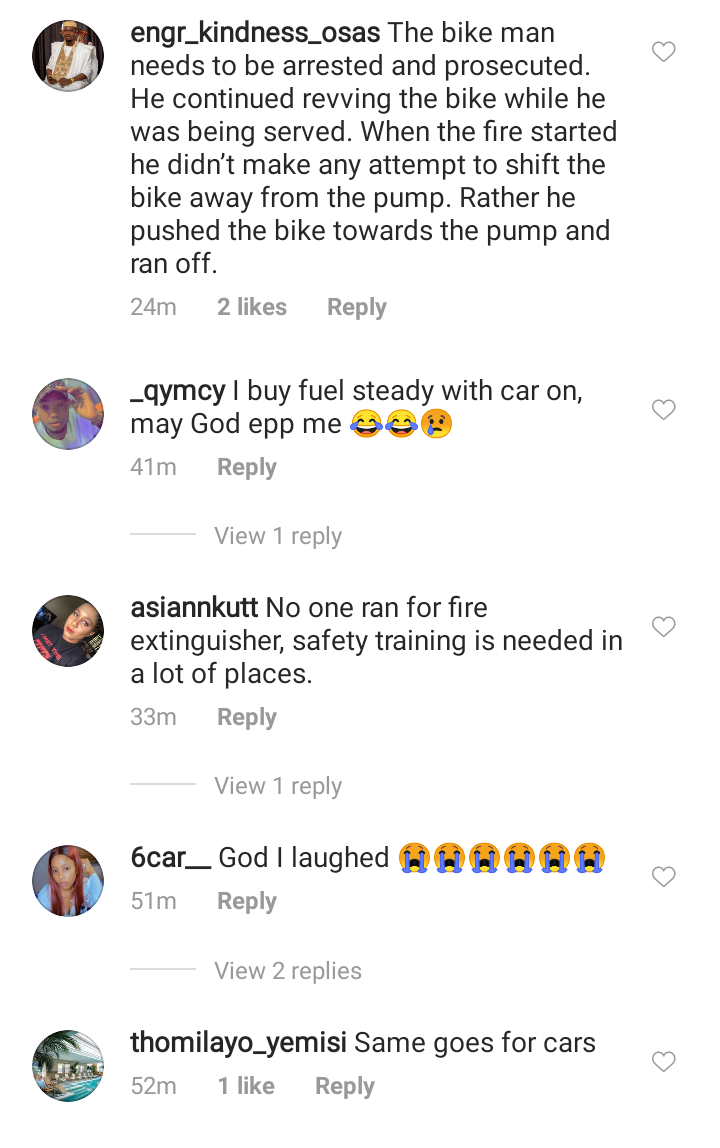Open _qymcy's profile avatar
This screenshot has width=720, height=1148.
[x=68, y=414]
